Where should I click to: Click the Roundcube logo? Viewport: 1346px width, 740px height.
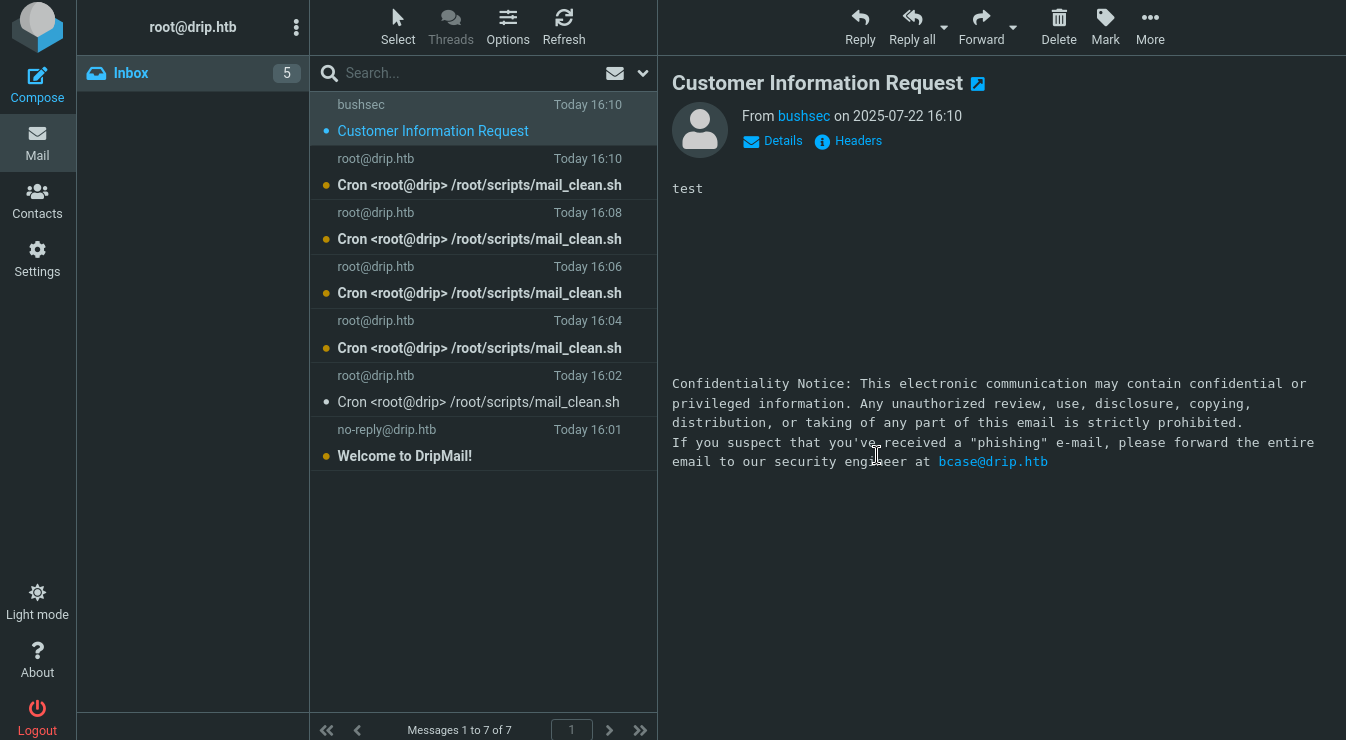(x=37, y=28)
